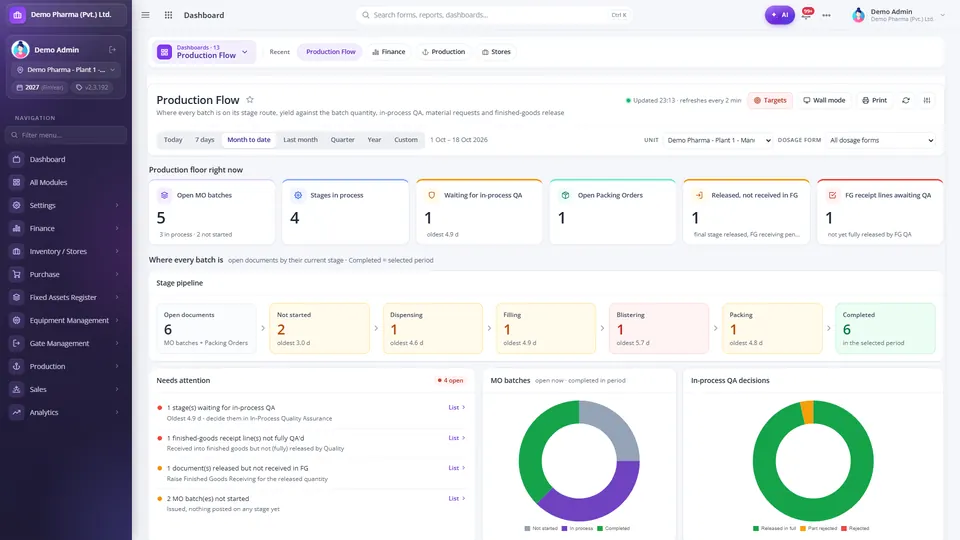Image resolution: width=960 pixels, height=540 pixels.
Task: Click the Open Packing Orders box icon
Action: pyautogui.click(x=565, y=195)
